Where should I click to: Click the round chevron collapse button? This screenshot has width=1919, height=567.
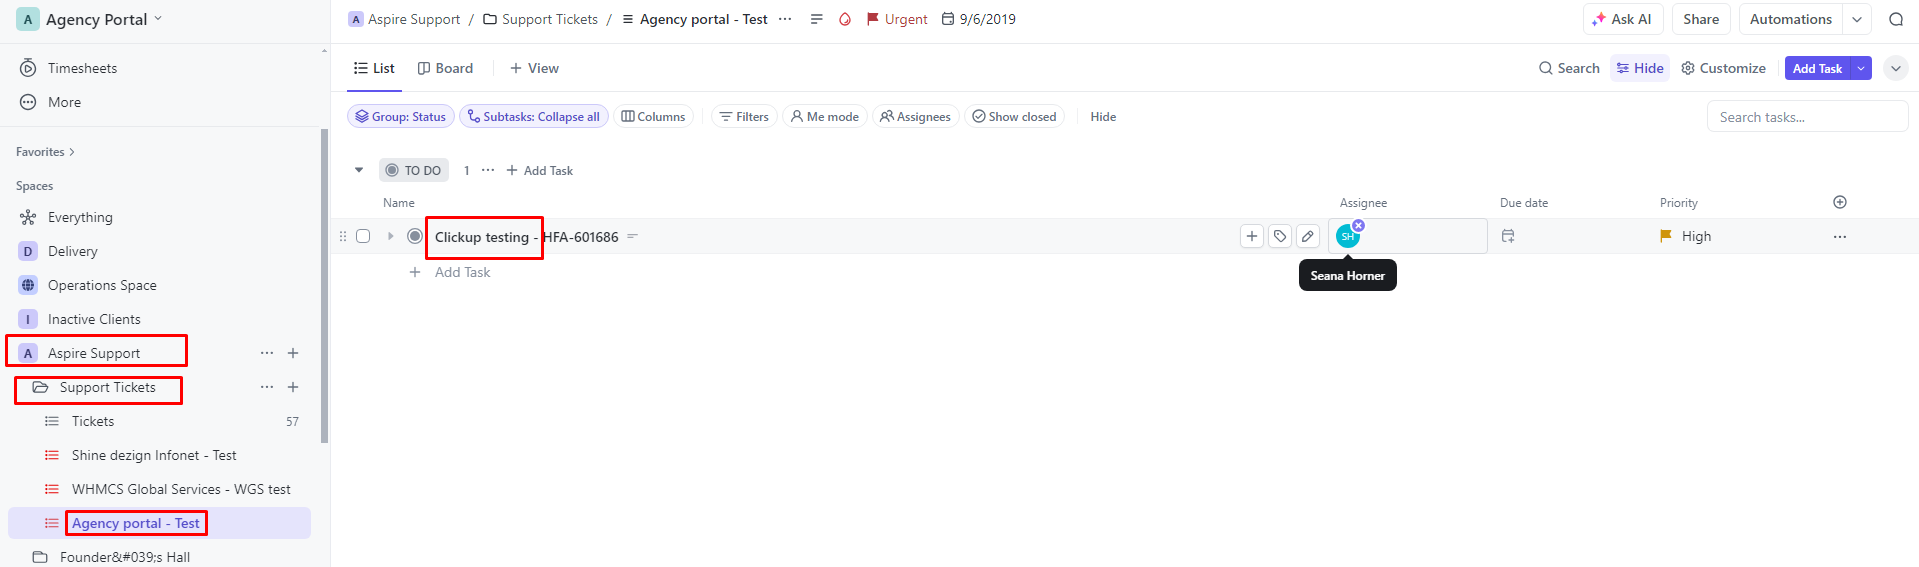tap(1895, 68)
